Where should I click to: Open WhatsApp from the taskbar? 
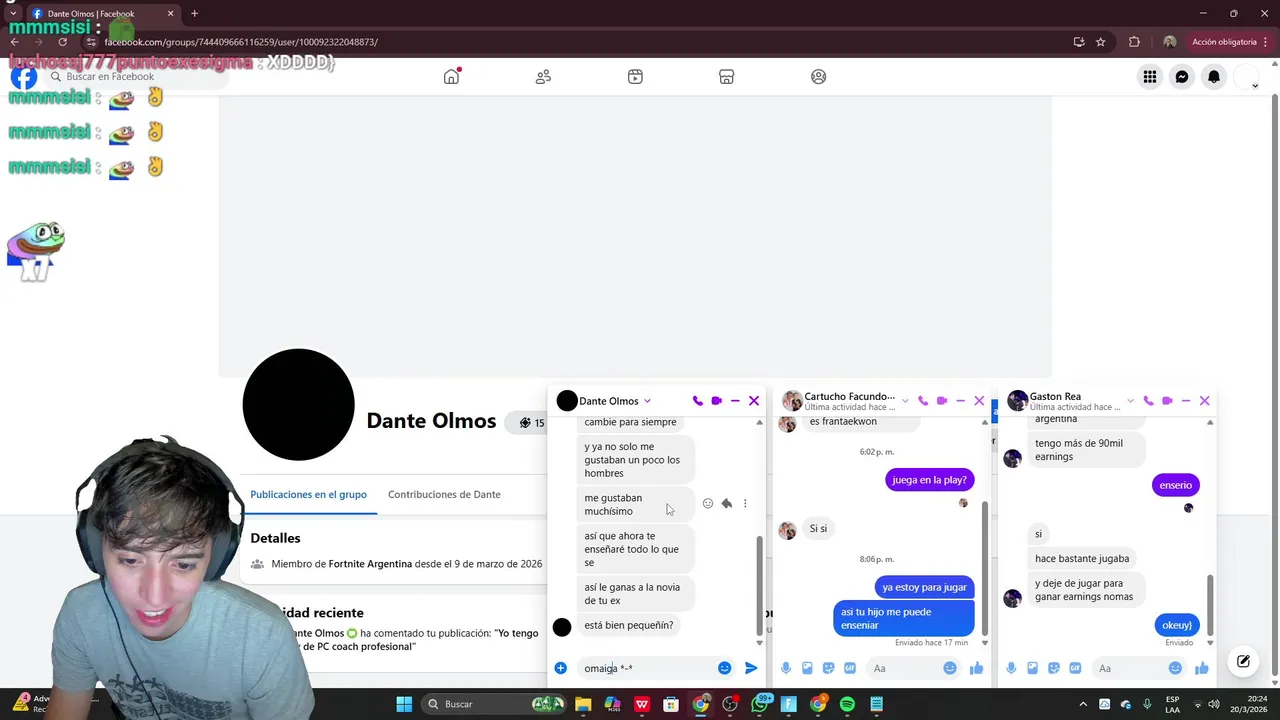tap(759, 704)
